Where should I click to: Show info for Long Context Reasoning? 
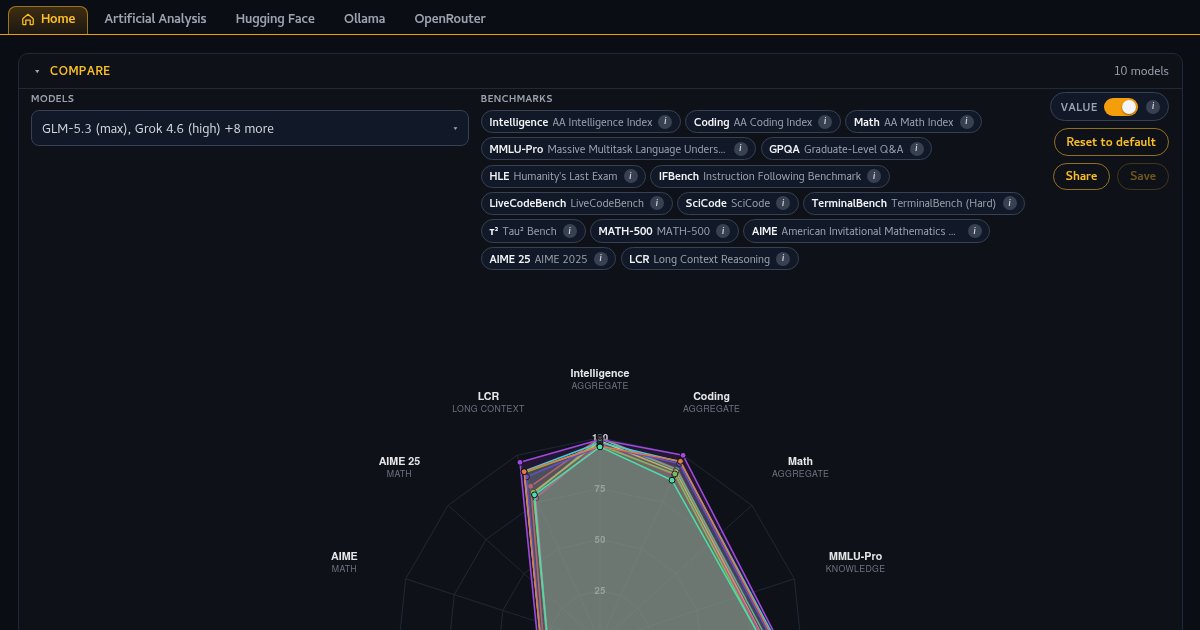coord(782,259)
